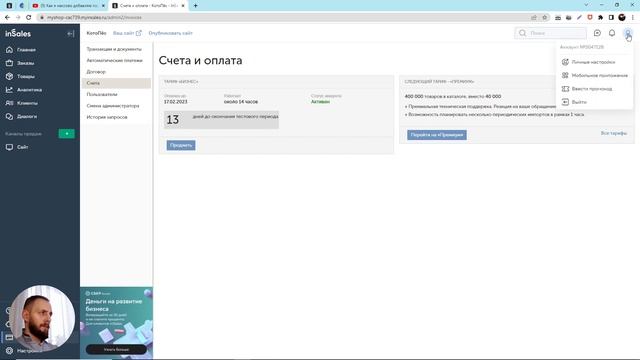
Task: Select the second pinned browser tab
Action: (x=22, y=6)
